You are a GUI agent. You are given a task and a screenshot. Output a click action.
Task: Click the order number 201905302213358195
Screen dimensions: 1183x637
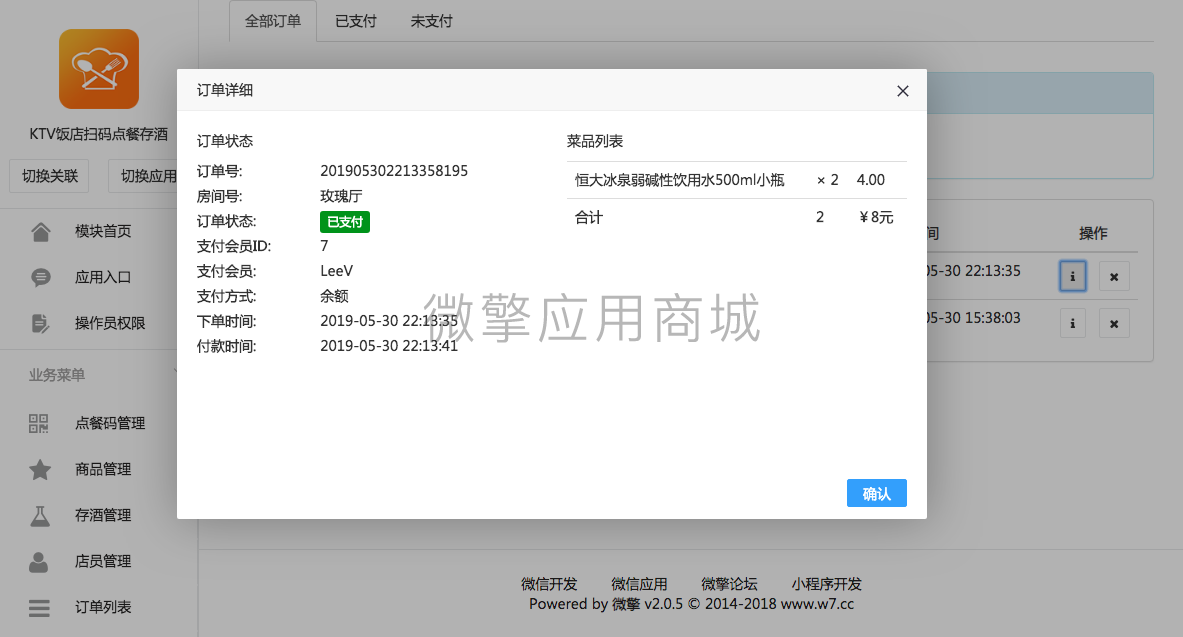click(x=394, y=171)
